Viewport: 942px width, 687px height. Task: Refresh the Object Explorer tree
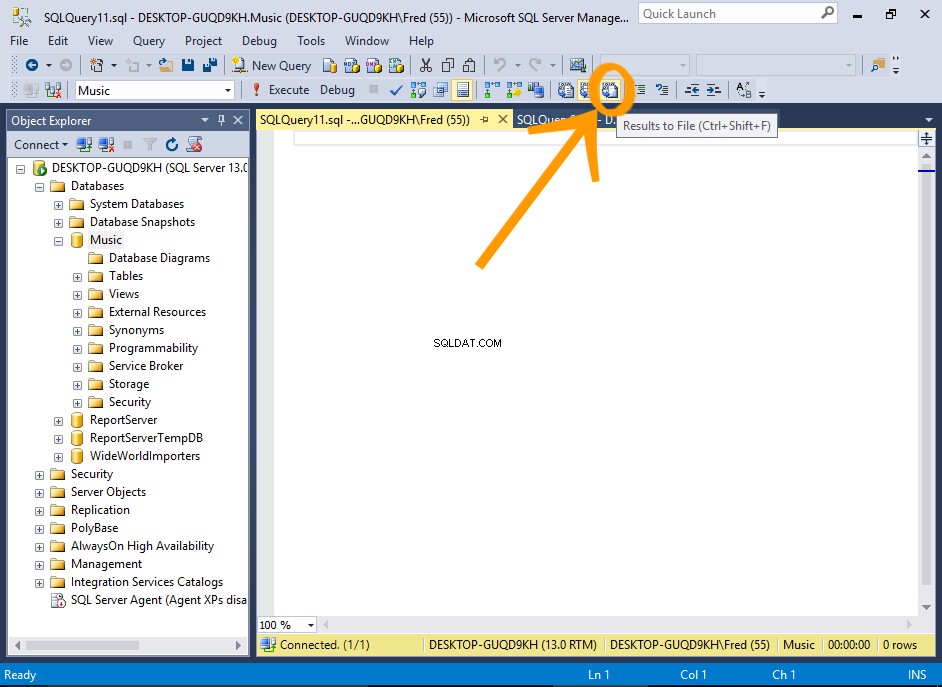(172, 144)
